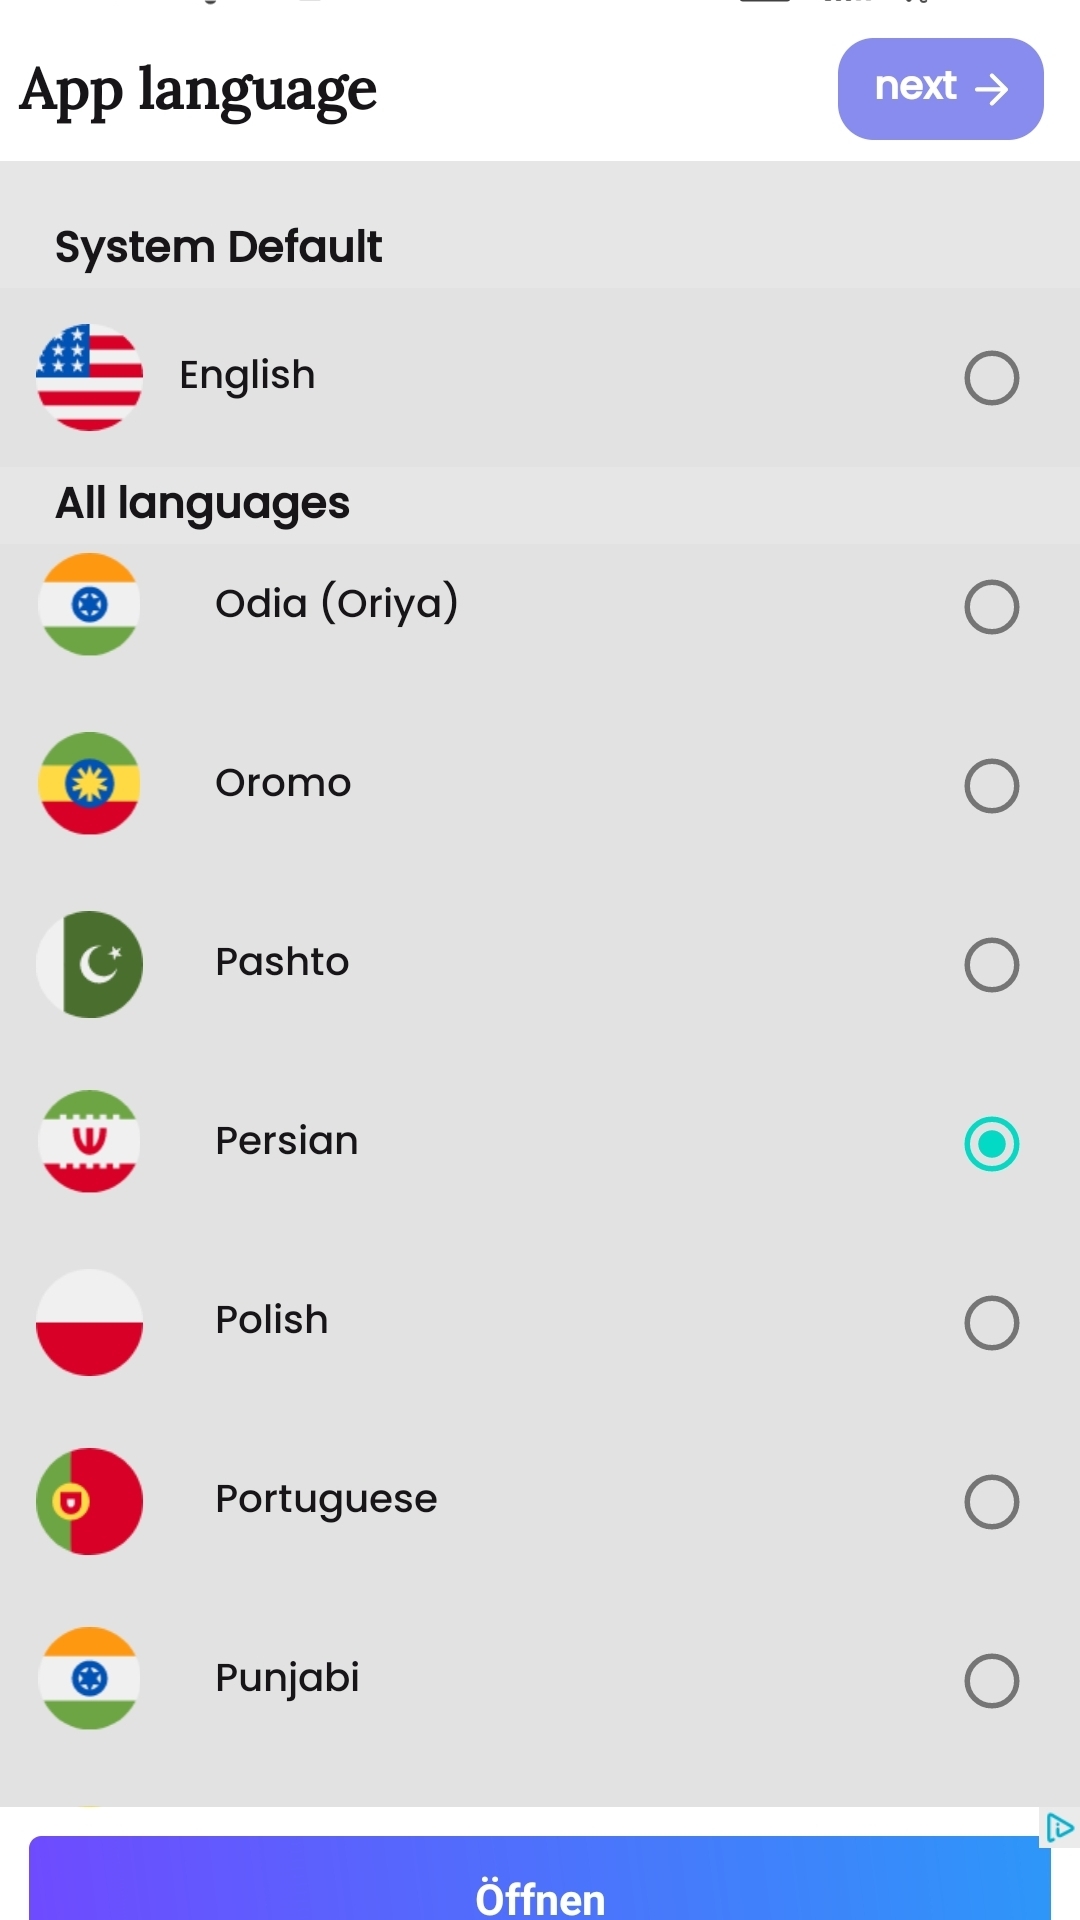Tap the Öffnen ad button
This screenshot has height=1920, width=1080.
[x=540, y=1890]
